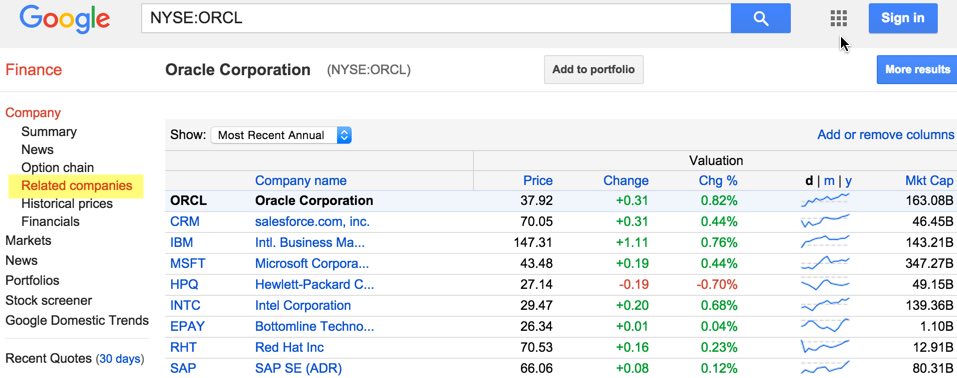Viewport: 957px width, 378px height.
Task: Open the Finance home link
Action: coord(34,70)
